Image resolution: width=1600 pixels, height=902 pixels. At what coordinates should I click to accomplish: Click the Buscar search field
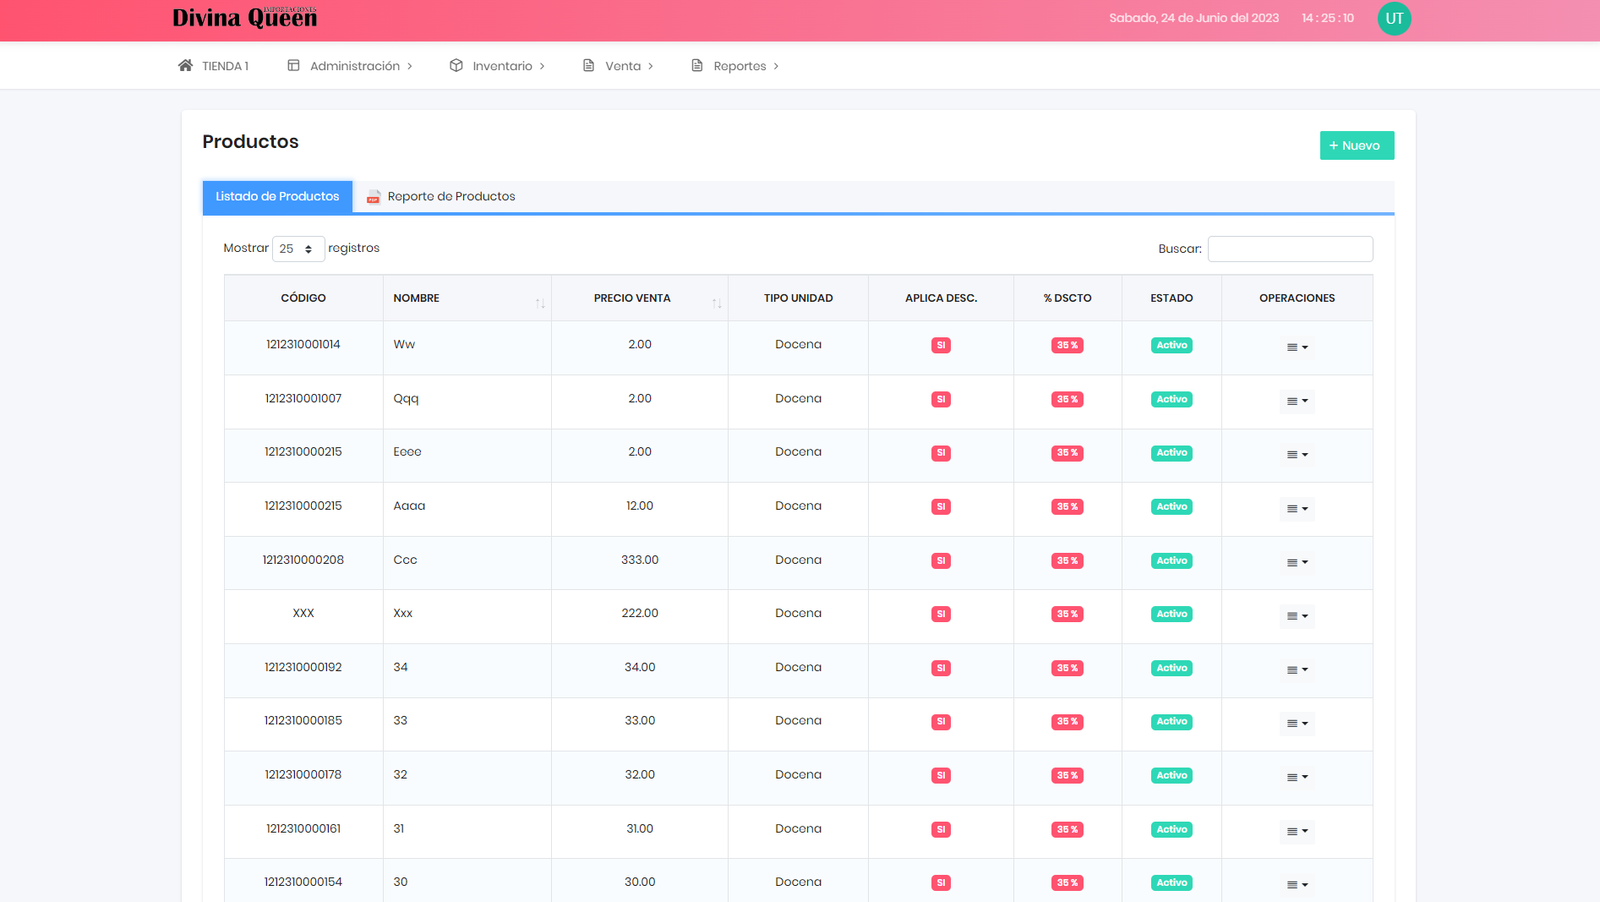point(1290,249)
